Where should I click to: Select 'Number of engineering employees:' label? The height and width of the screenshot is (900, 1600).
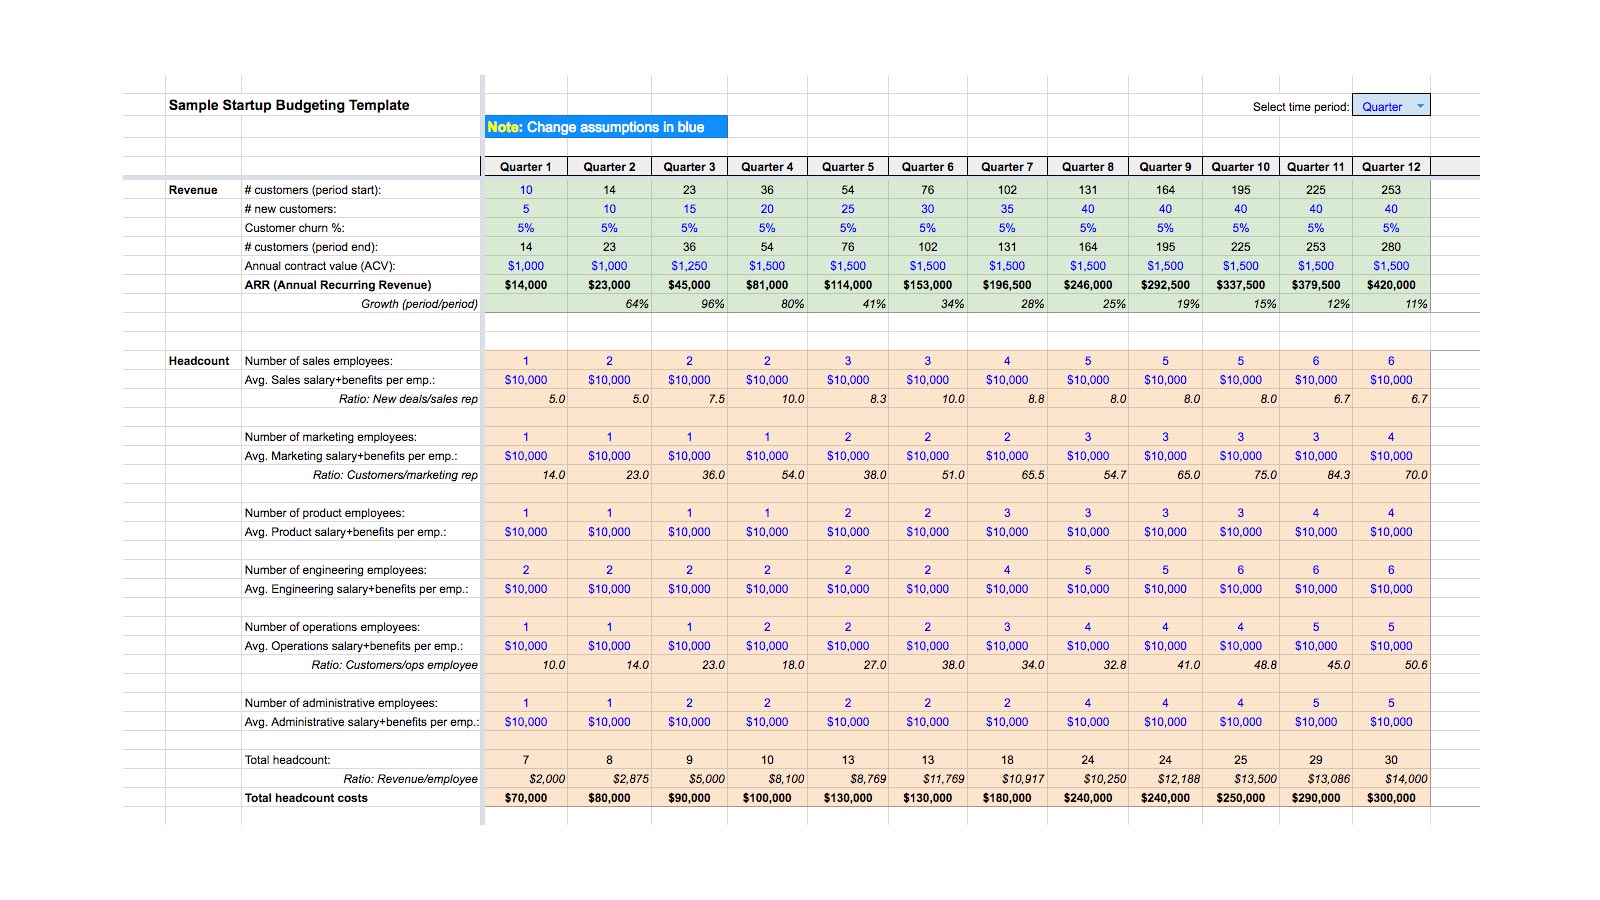click(x=336, y=570)
